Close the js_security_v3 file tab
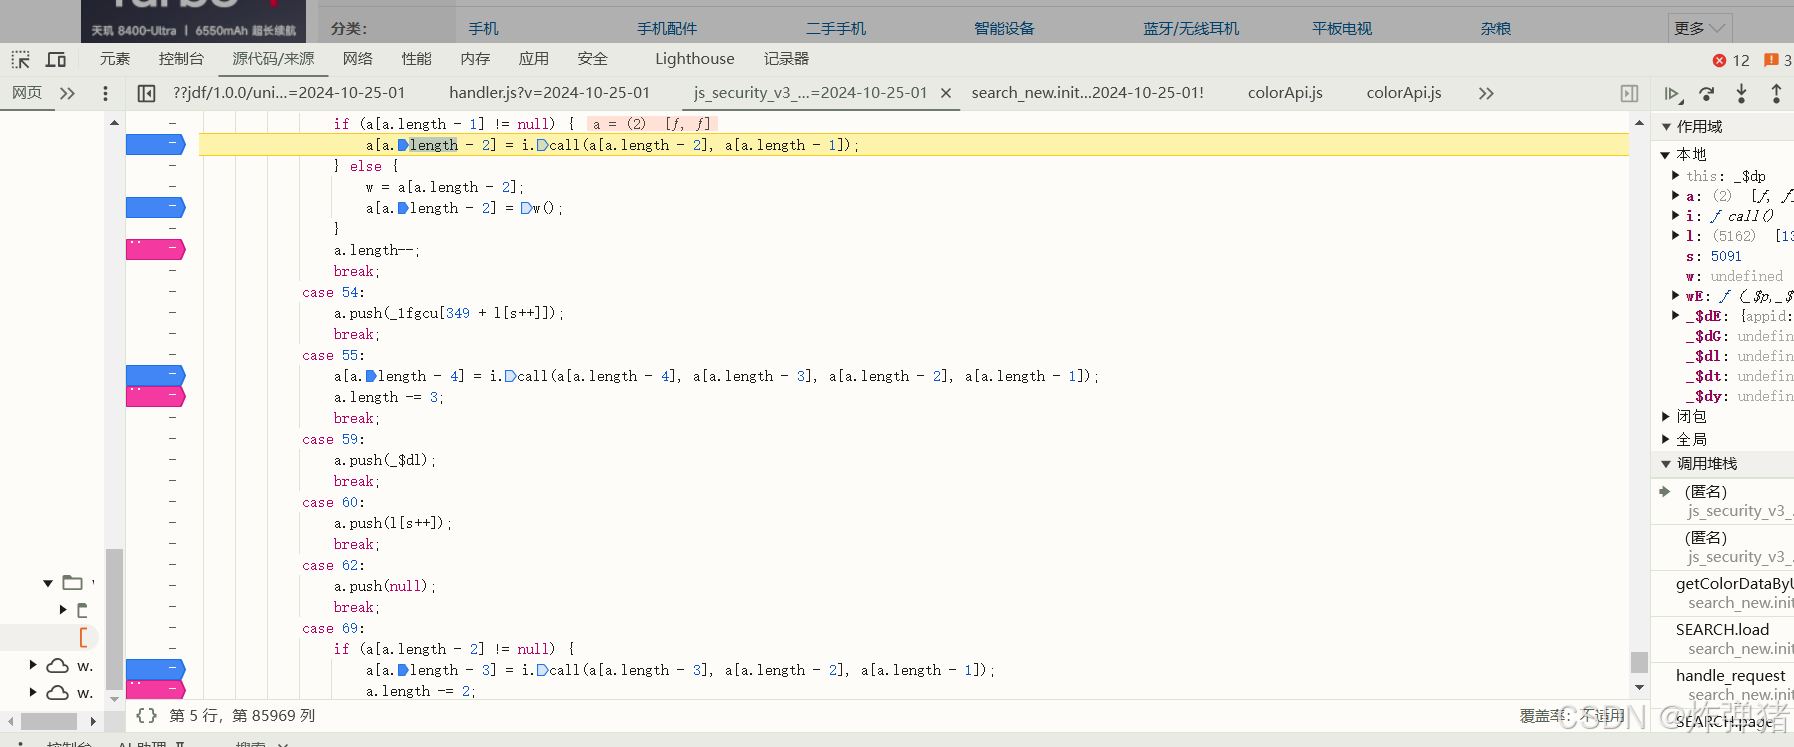This screenshot has height=747, width=1794. click(946, 93)
